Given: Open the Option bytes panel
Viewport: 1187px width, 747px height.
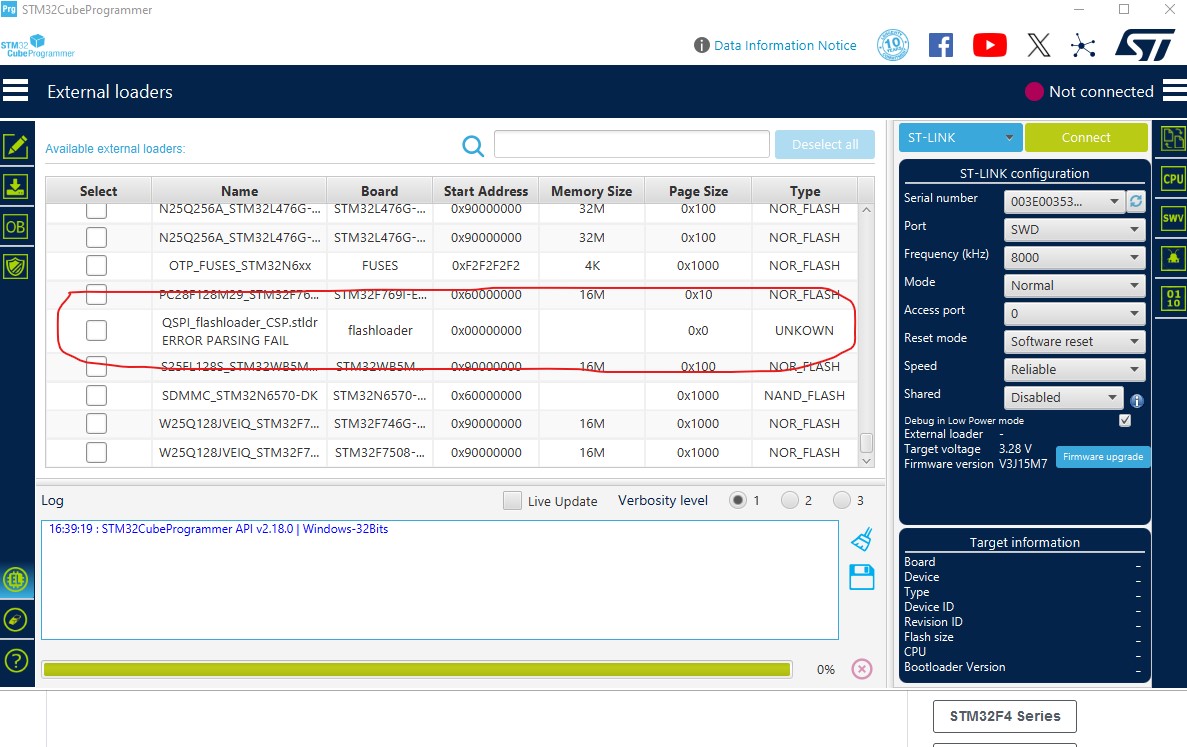Looking at the screenshot, I should [x=16, y=226].
